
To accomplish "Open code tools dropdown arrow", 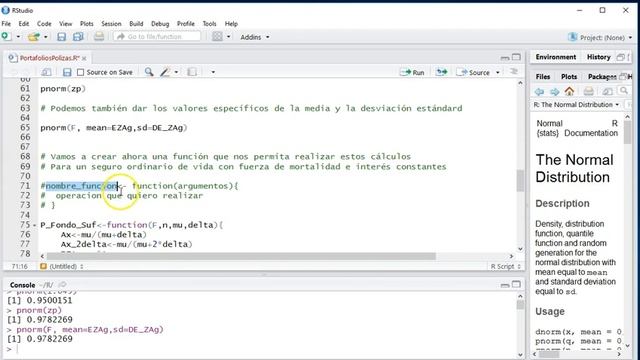I will pos(176,72).
